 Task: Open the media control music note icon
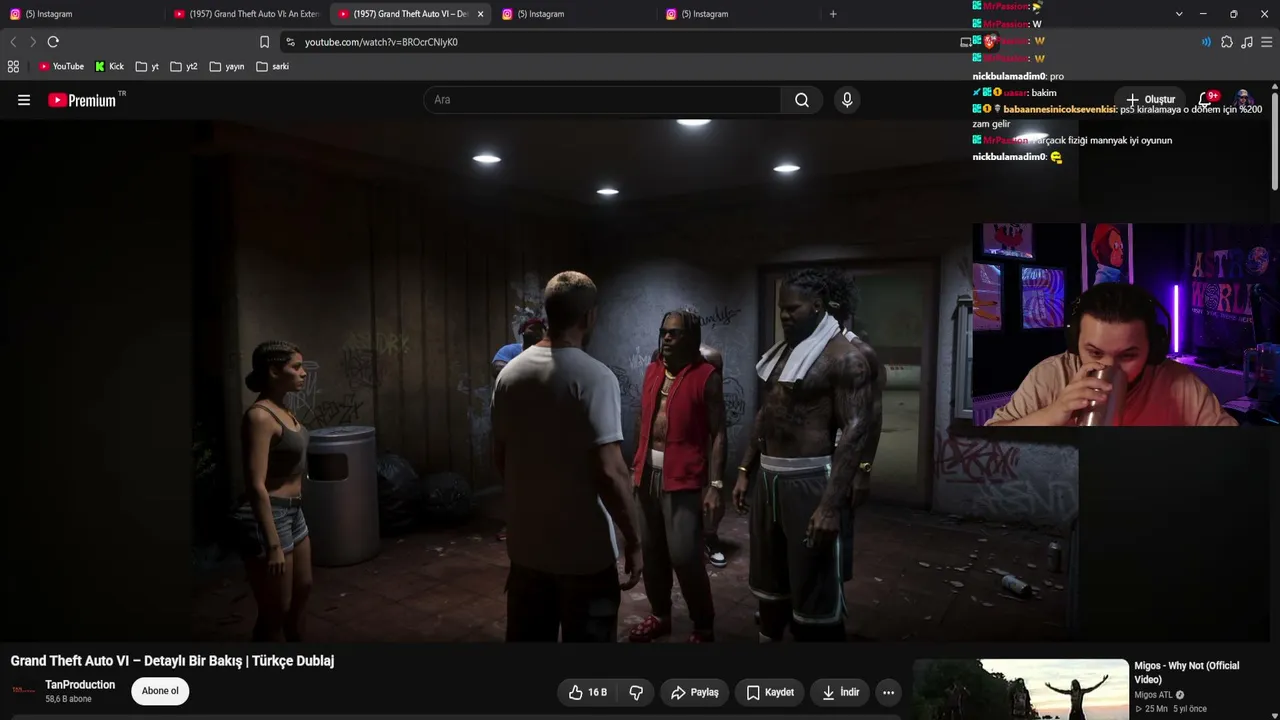[x=1247, y=42]
